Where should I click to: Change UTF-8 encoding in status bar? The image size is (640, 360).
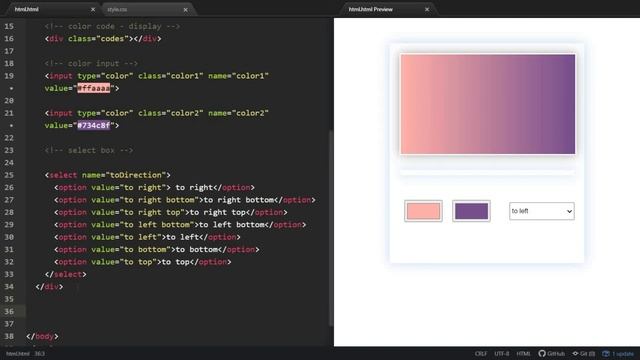click(502, 353)
